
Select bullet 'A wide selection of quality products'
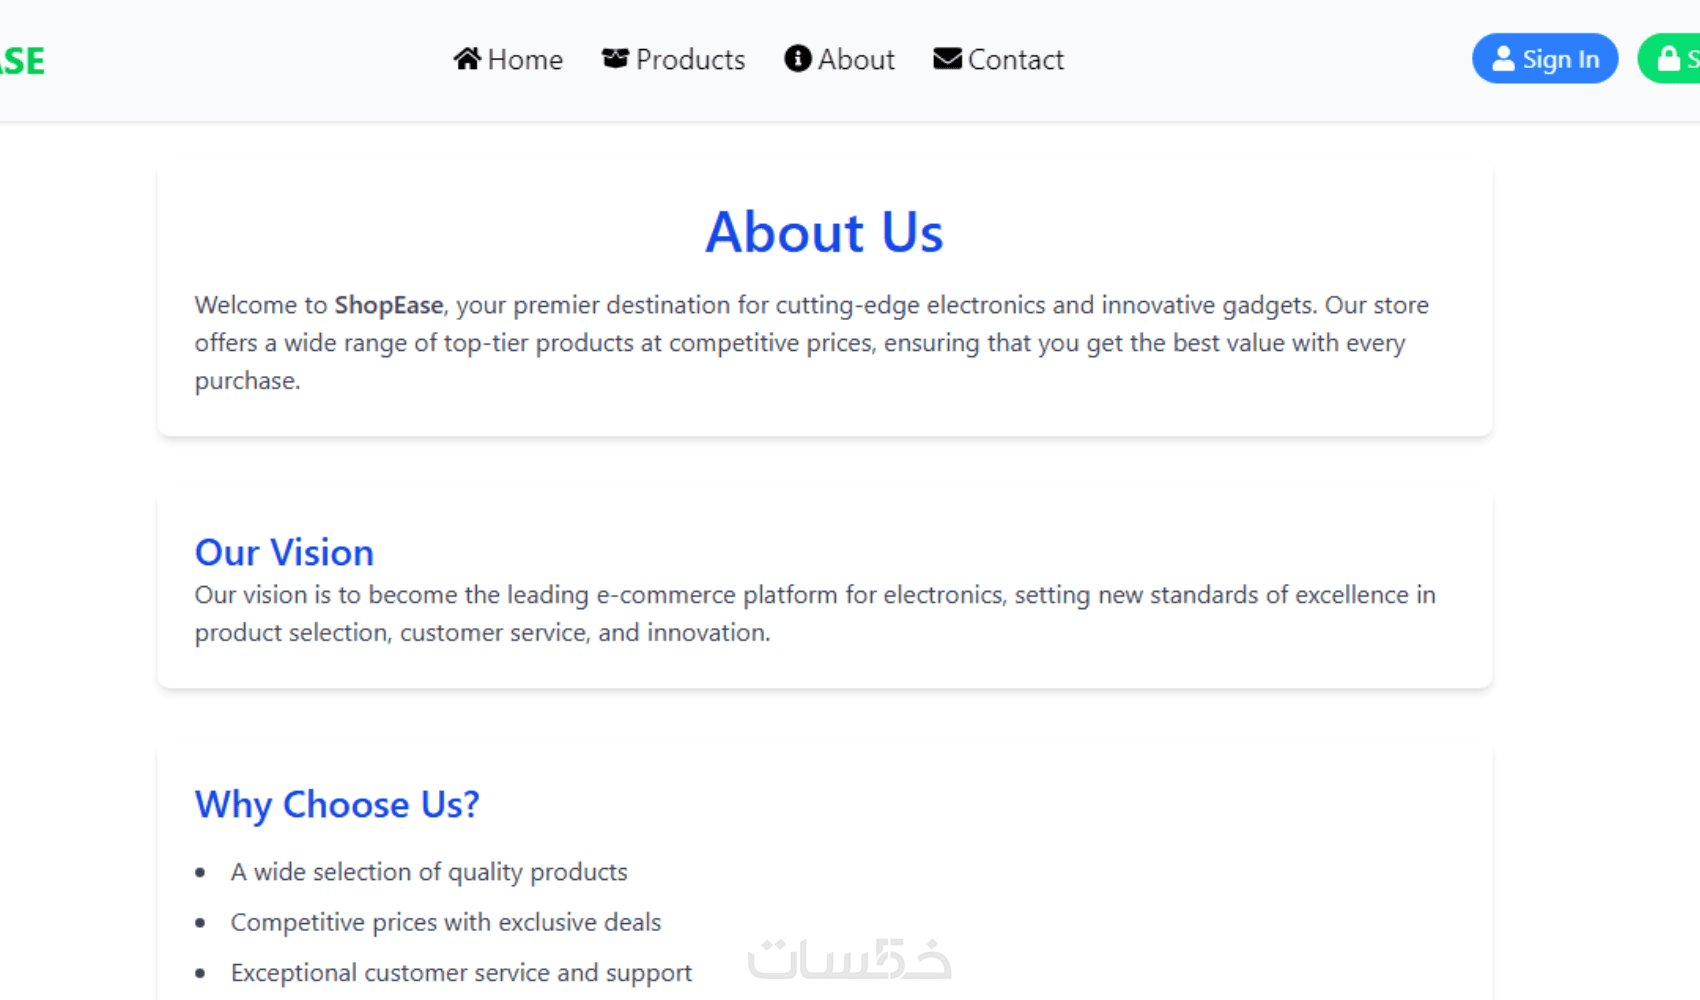pos(429,872)
